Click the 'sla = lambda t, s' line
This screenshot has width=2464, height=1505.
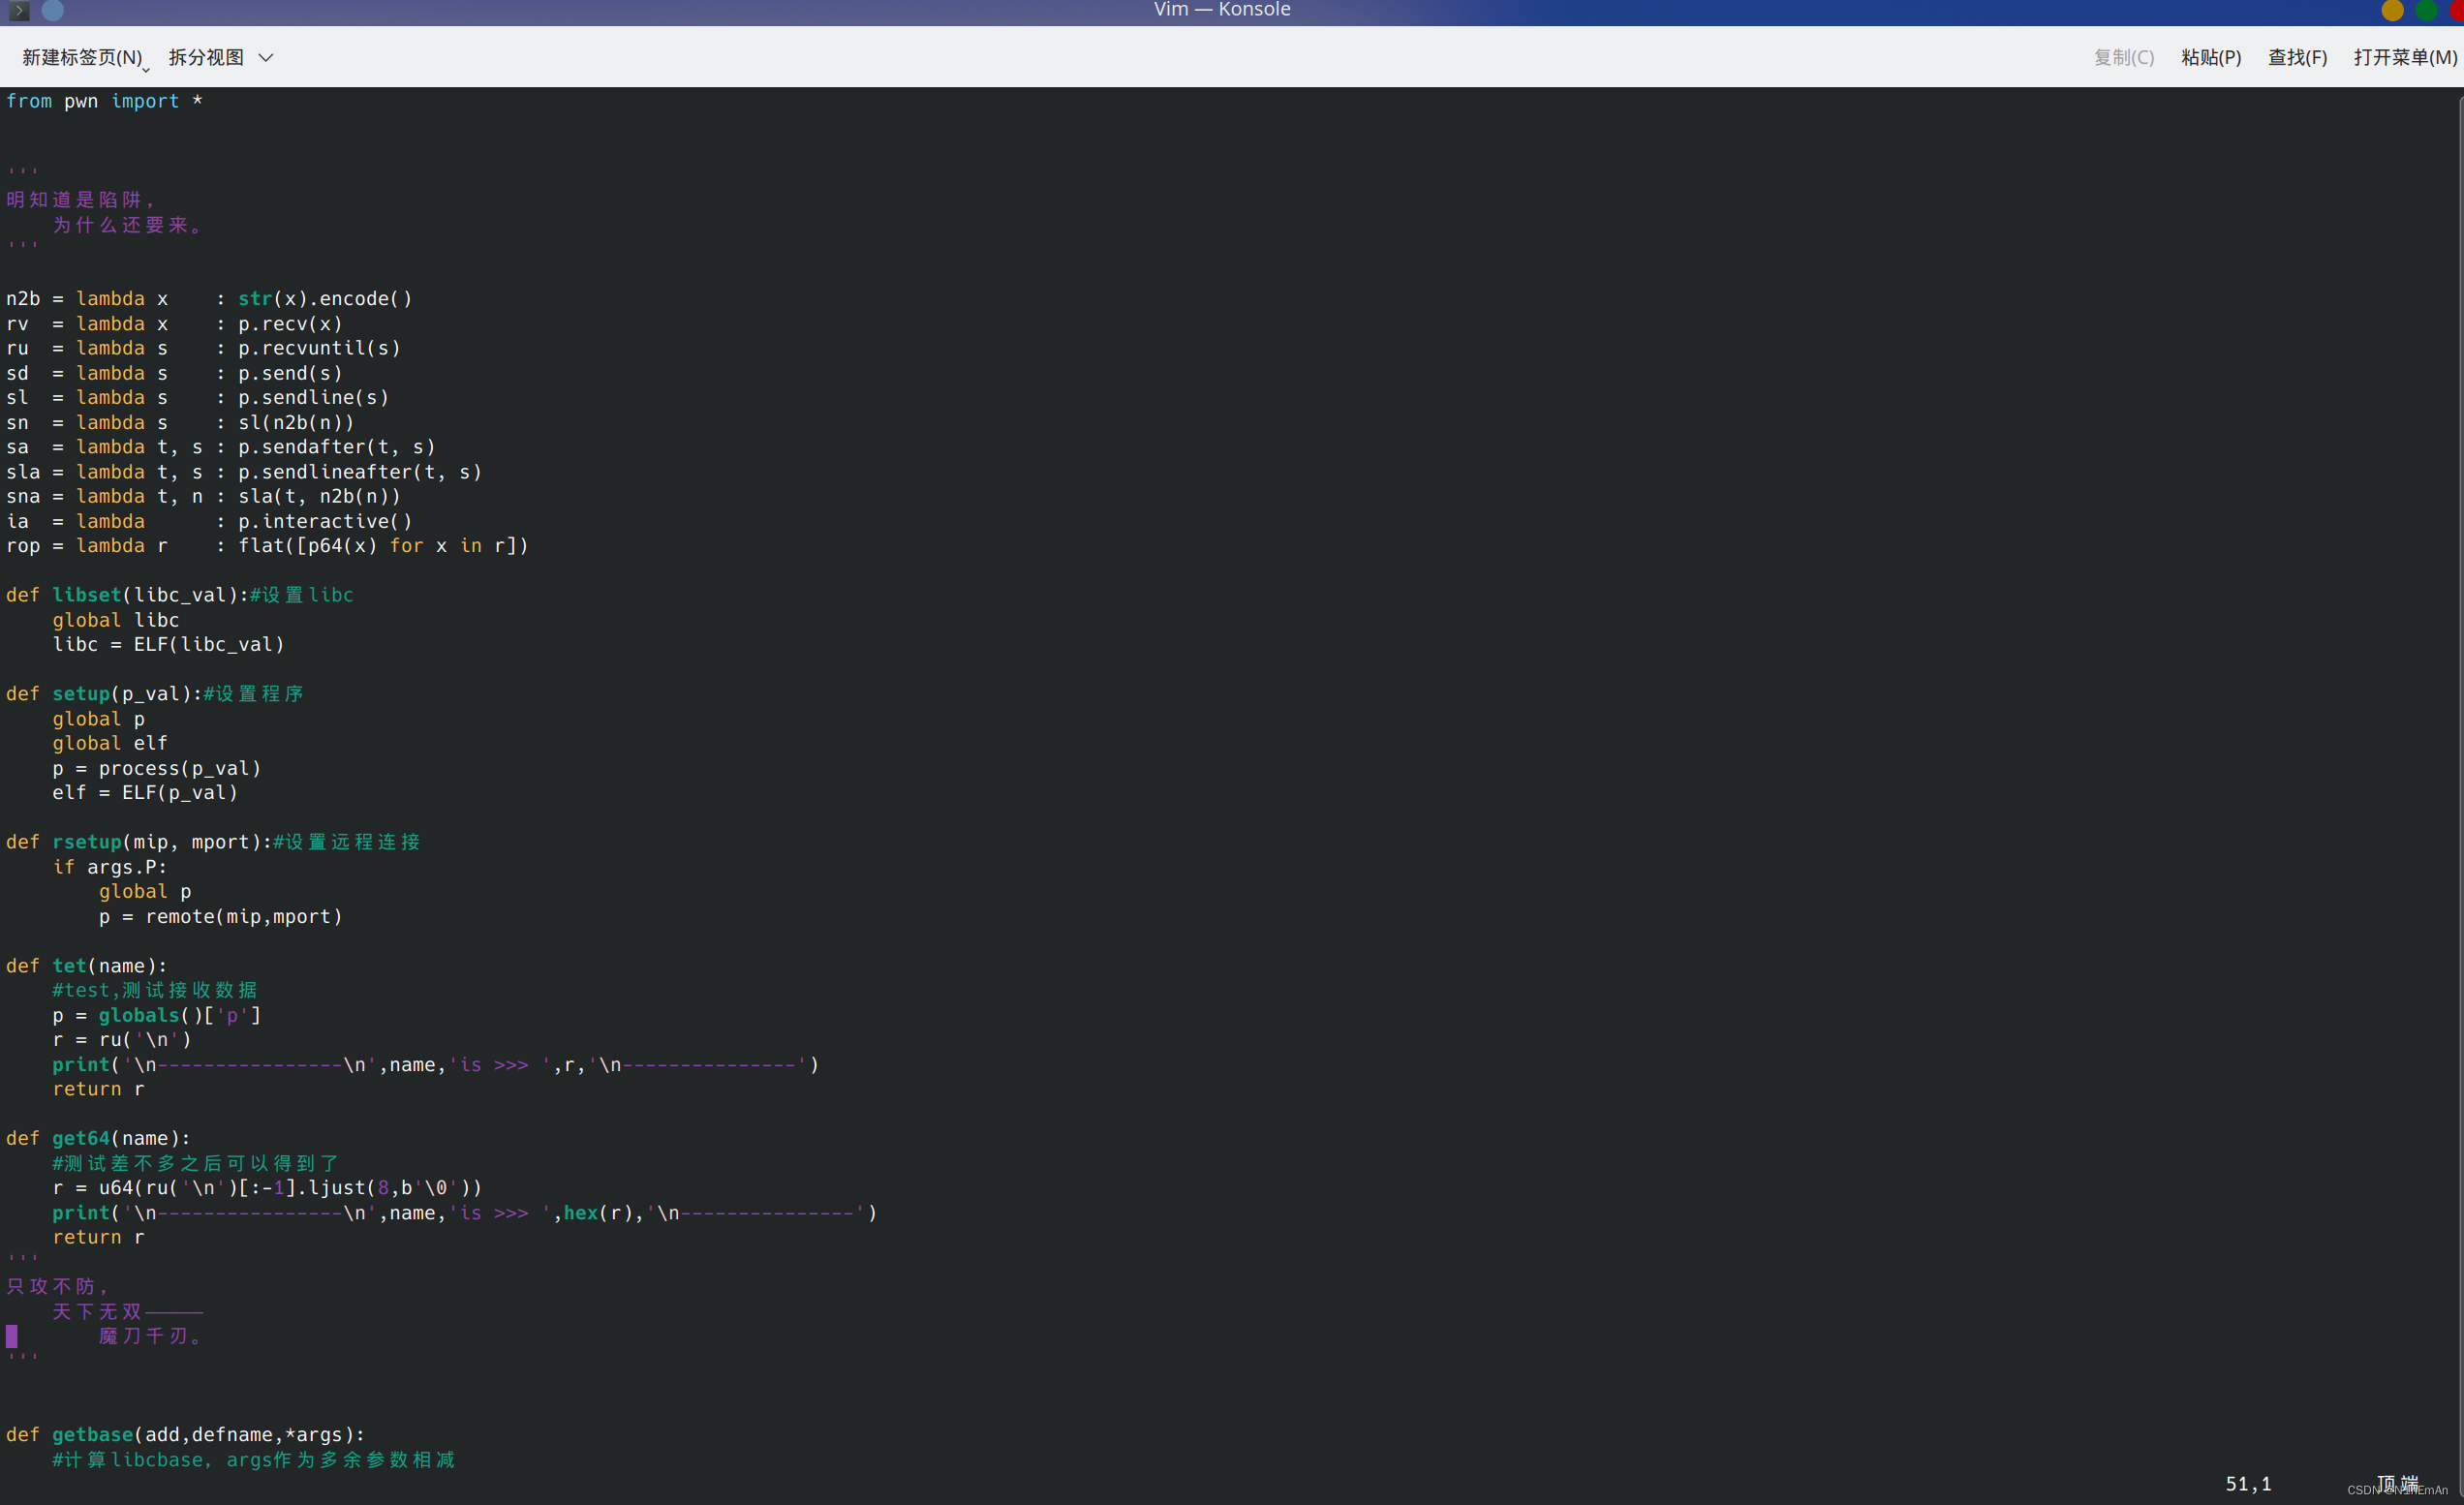[x=244, y=471]
